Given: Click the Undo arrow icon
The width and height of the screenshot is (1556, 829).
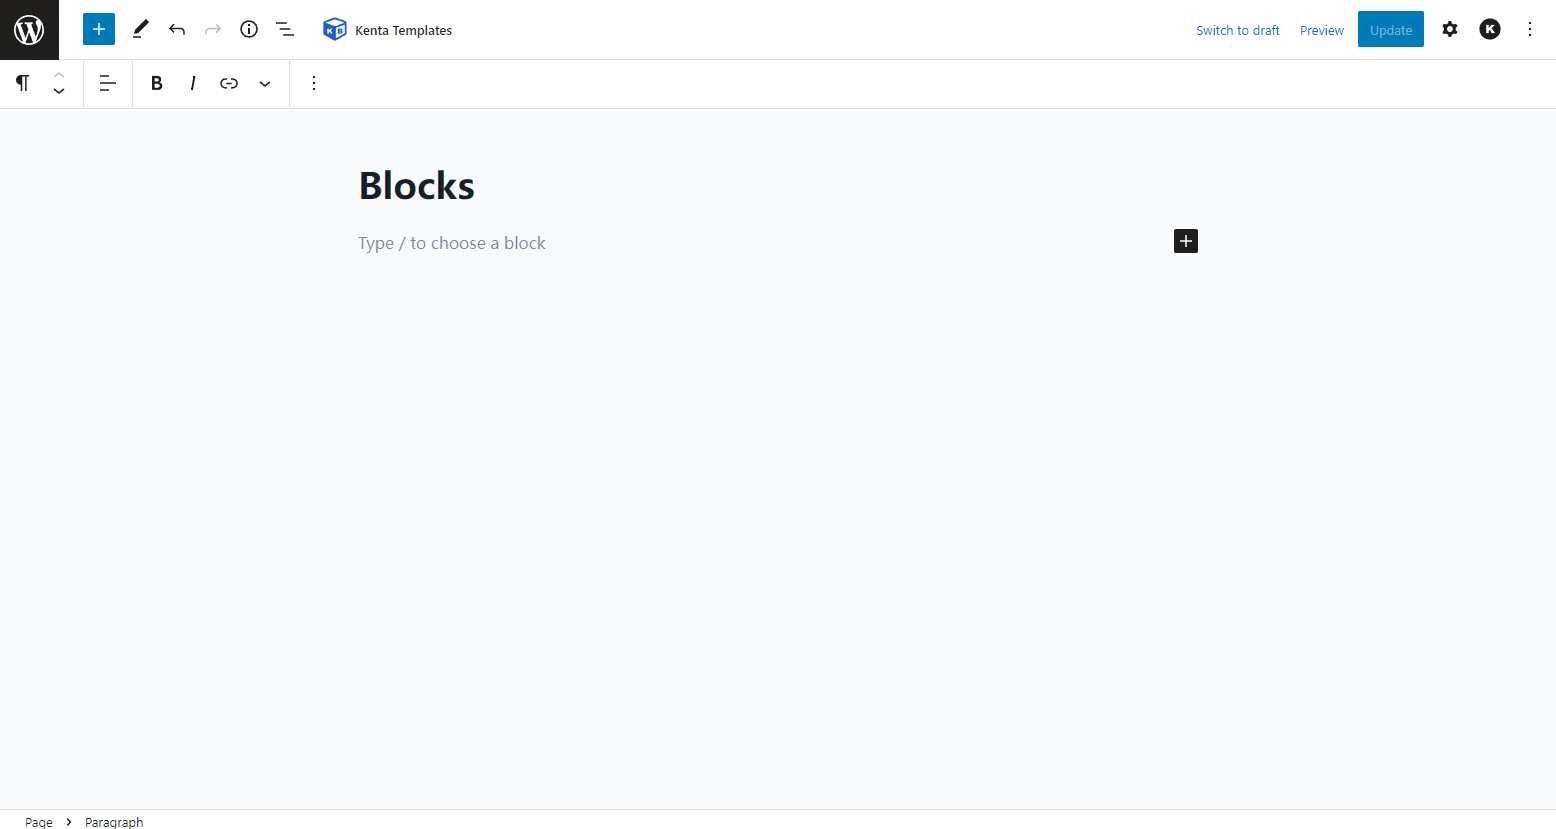Looking at the screenshot, I should (177, 29).
